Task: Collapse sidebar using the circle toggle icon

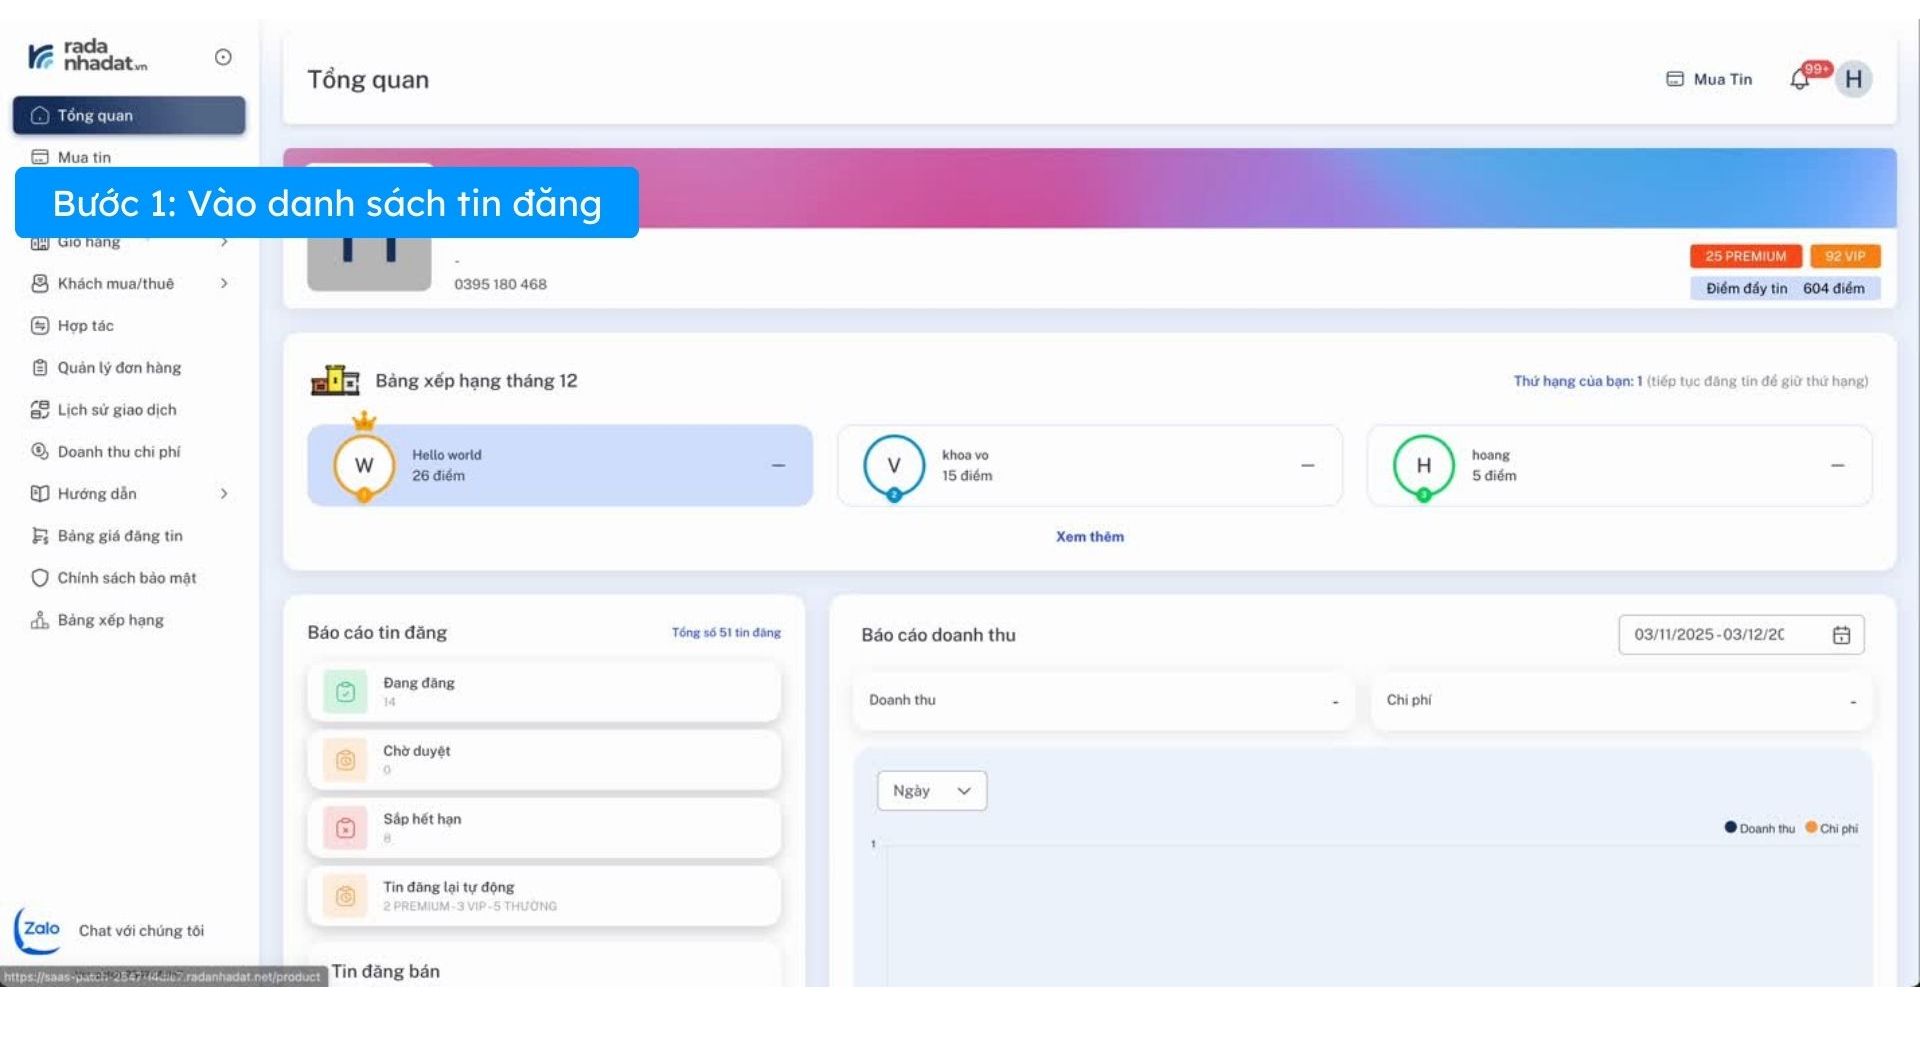Action: (223, 57)
